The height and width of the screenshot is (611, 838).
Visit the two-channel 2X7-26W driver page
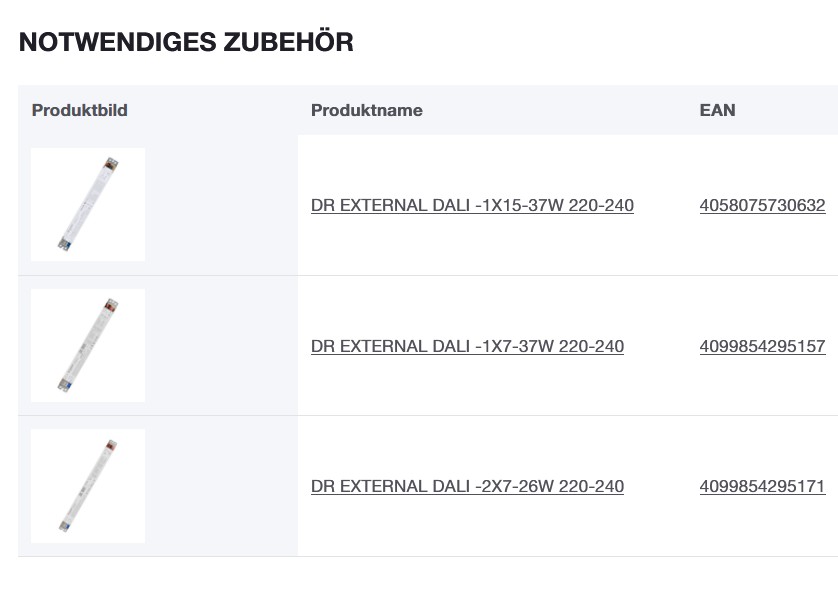[x=467, y=486]
